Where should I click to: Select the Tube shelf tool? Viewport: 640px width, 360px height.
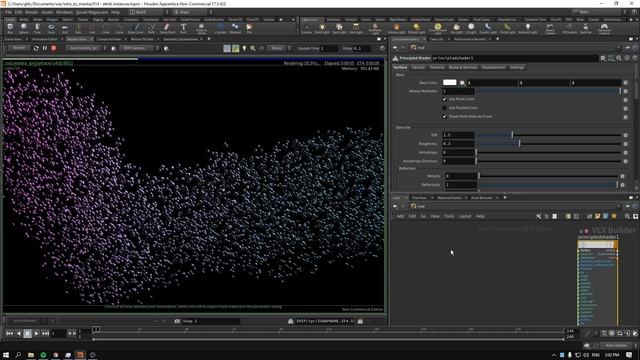pyautogui.click(x=37, y=28)
